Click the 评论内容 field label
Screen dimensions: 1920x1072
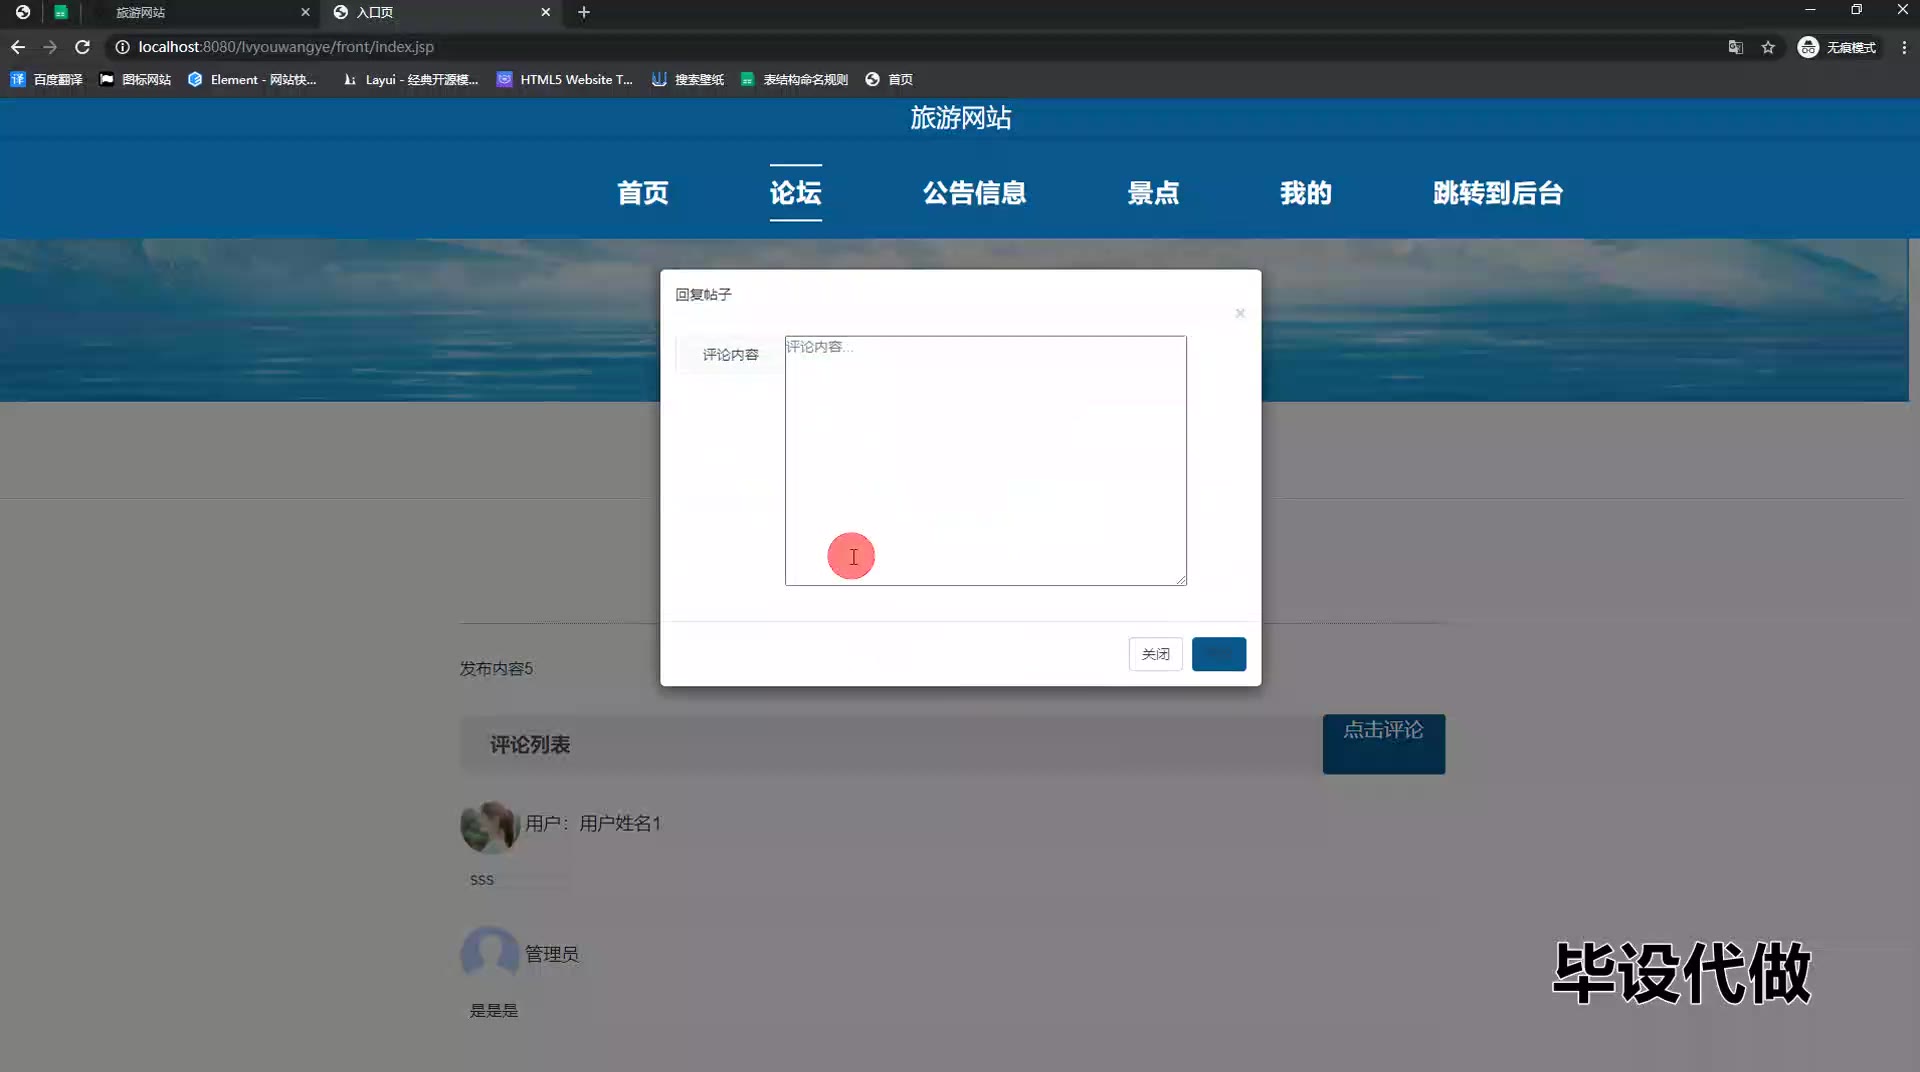coord(731,355)
